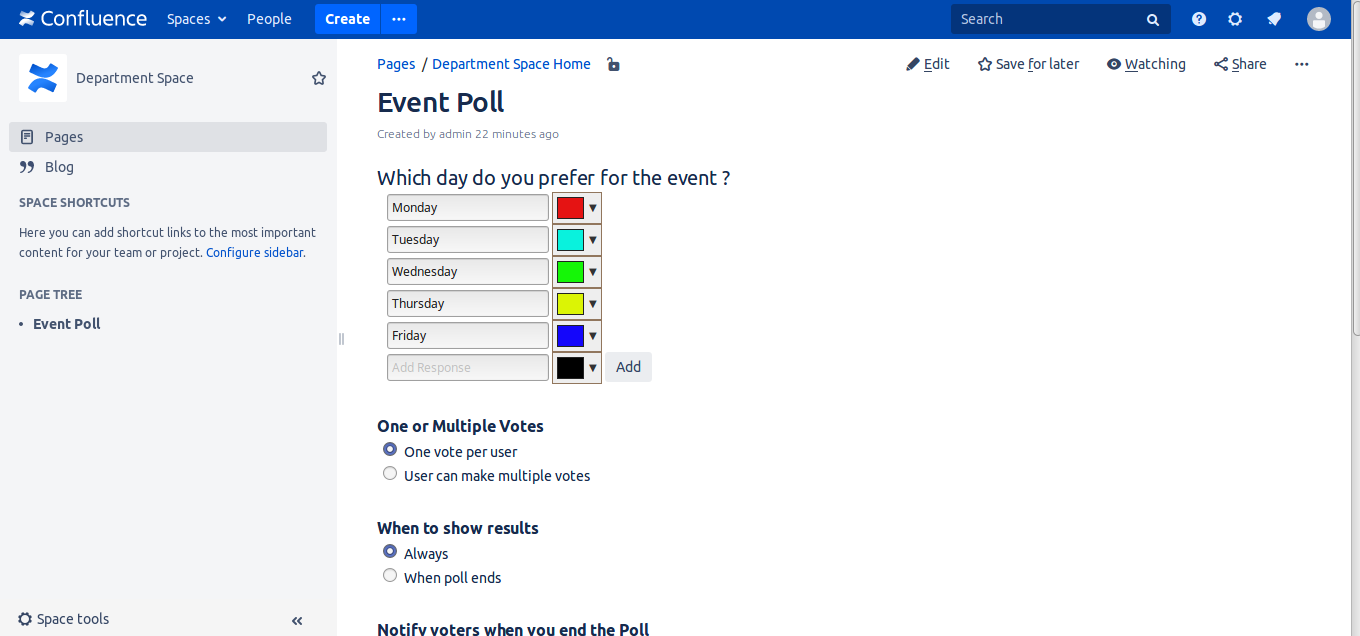This screenshot has height=636, width=1360.
Task: Open the People menu item
Action: (x=269, y=19)
